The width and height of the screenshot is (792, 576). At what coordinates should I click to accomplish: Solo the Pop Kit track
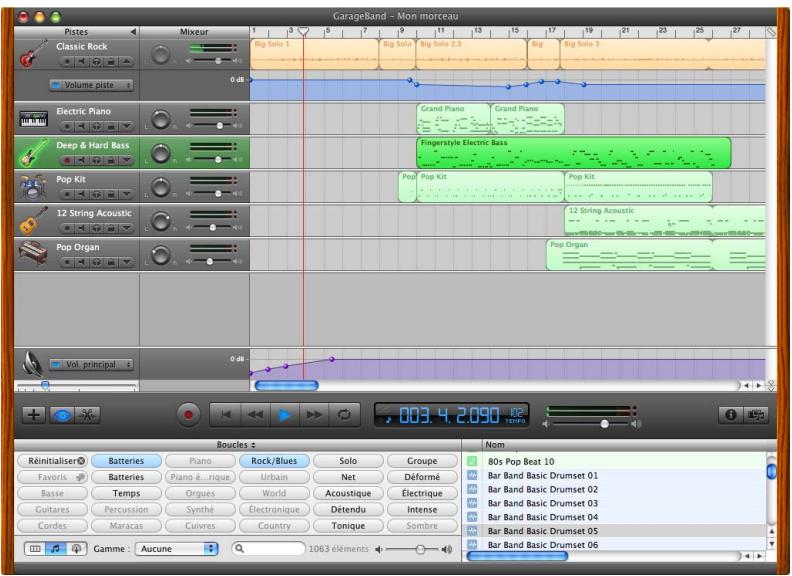[96, 194]
